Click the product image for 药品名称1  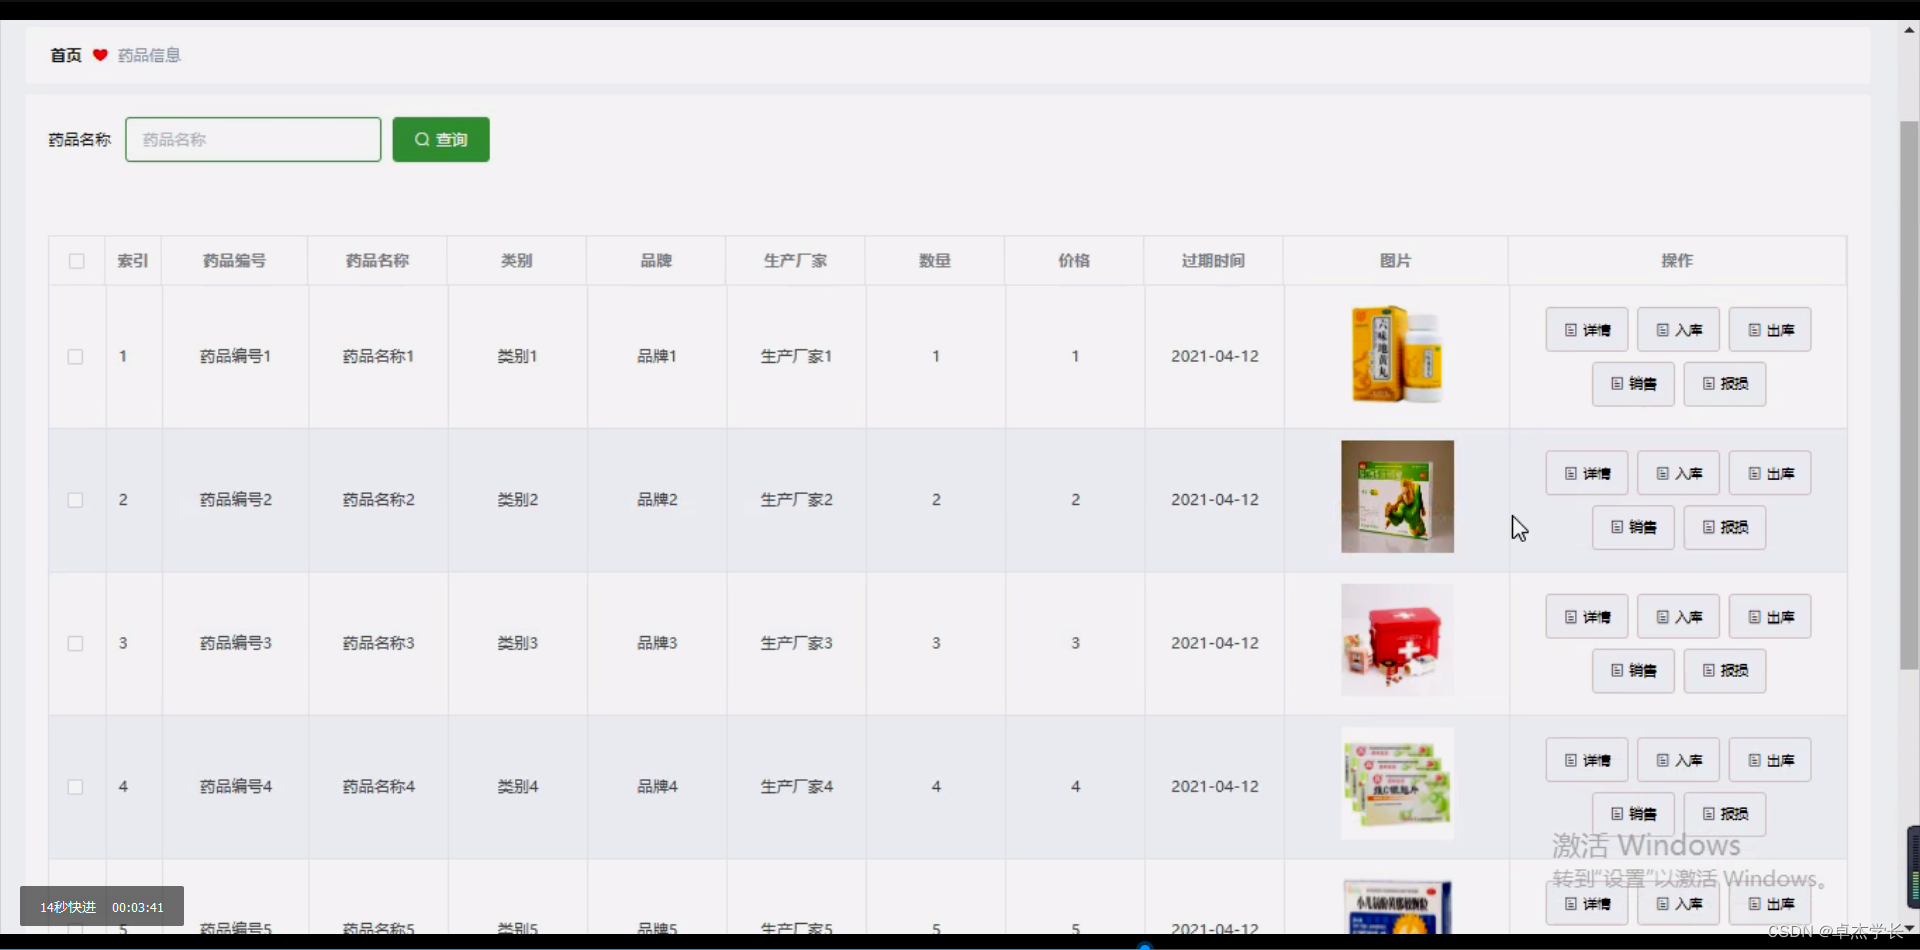click(1396, 355)
